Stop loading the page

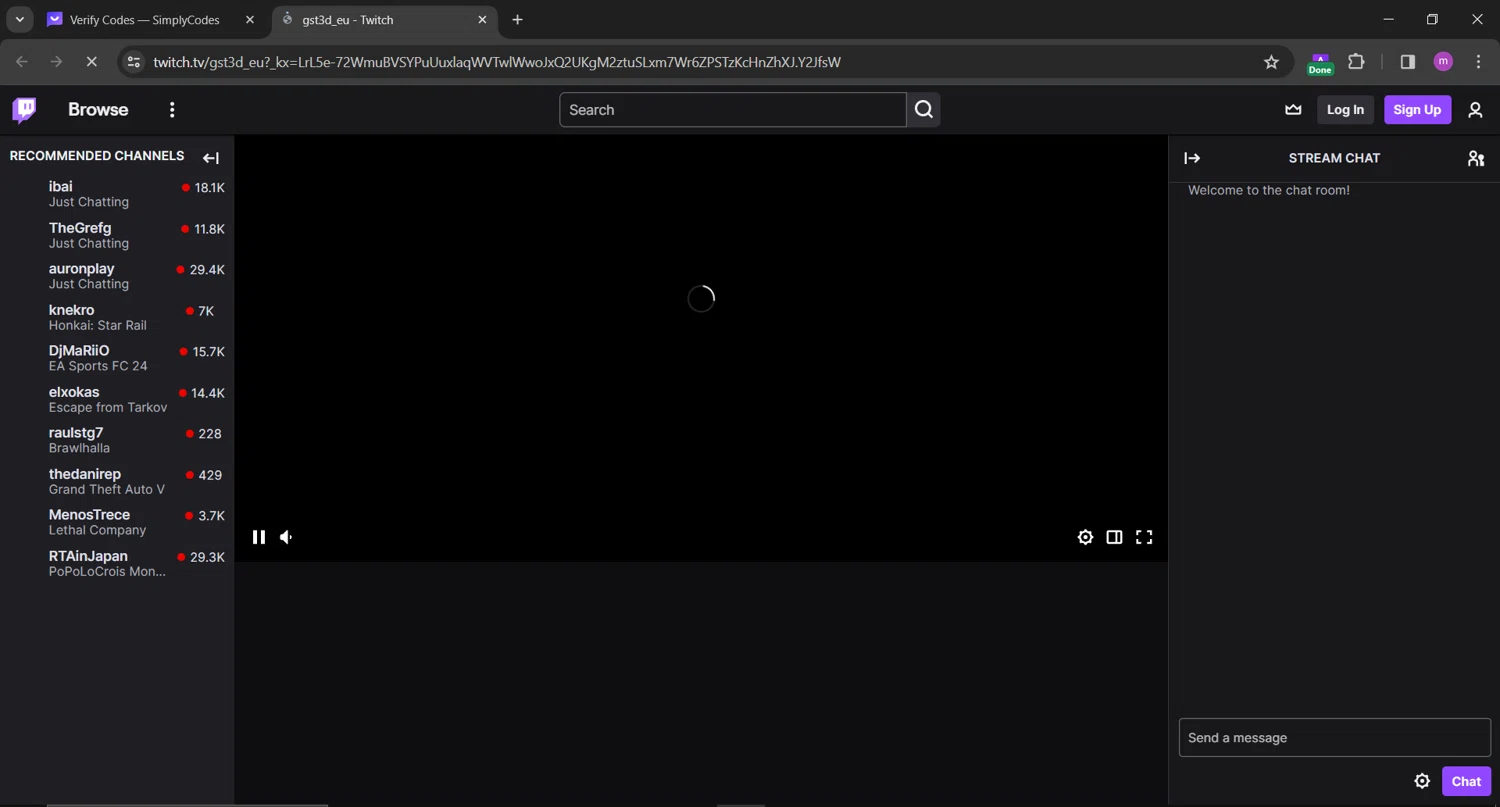(x=91, y=62)
